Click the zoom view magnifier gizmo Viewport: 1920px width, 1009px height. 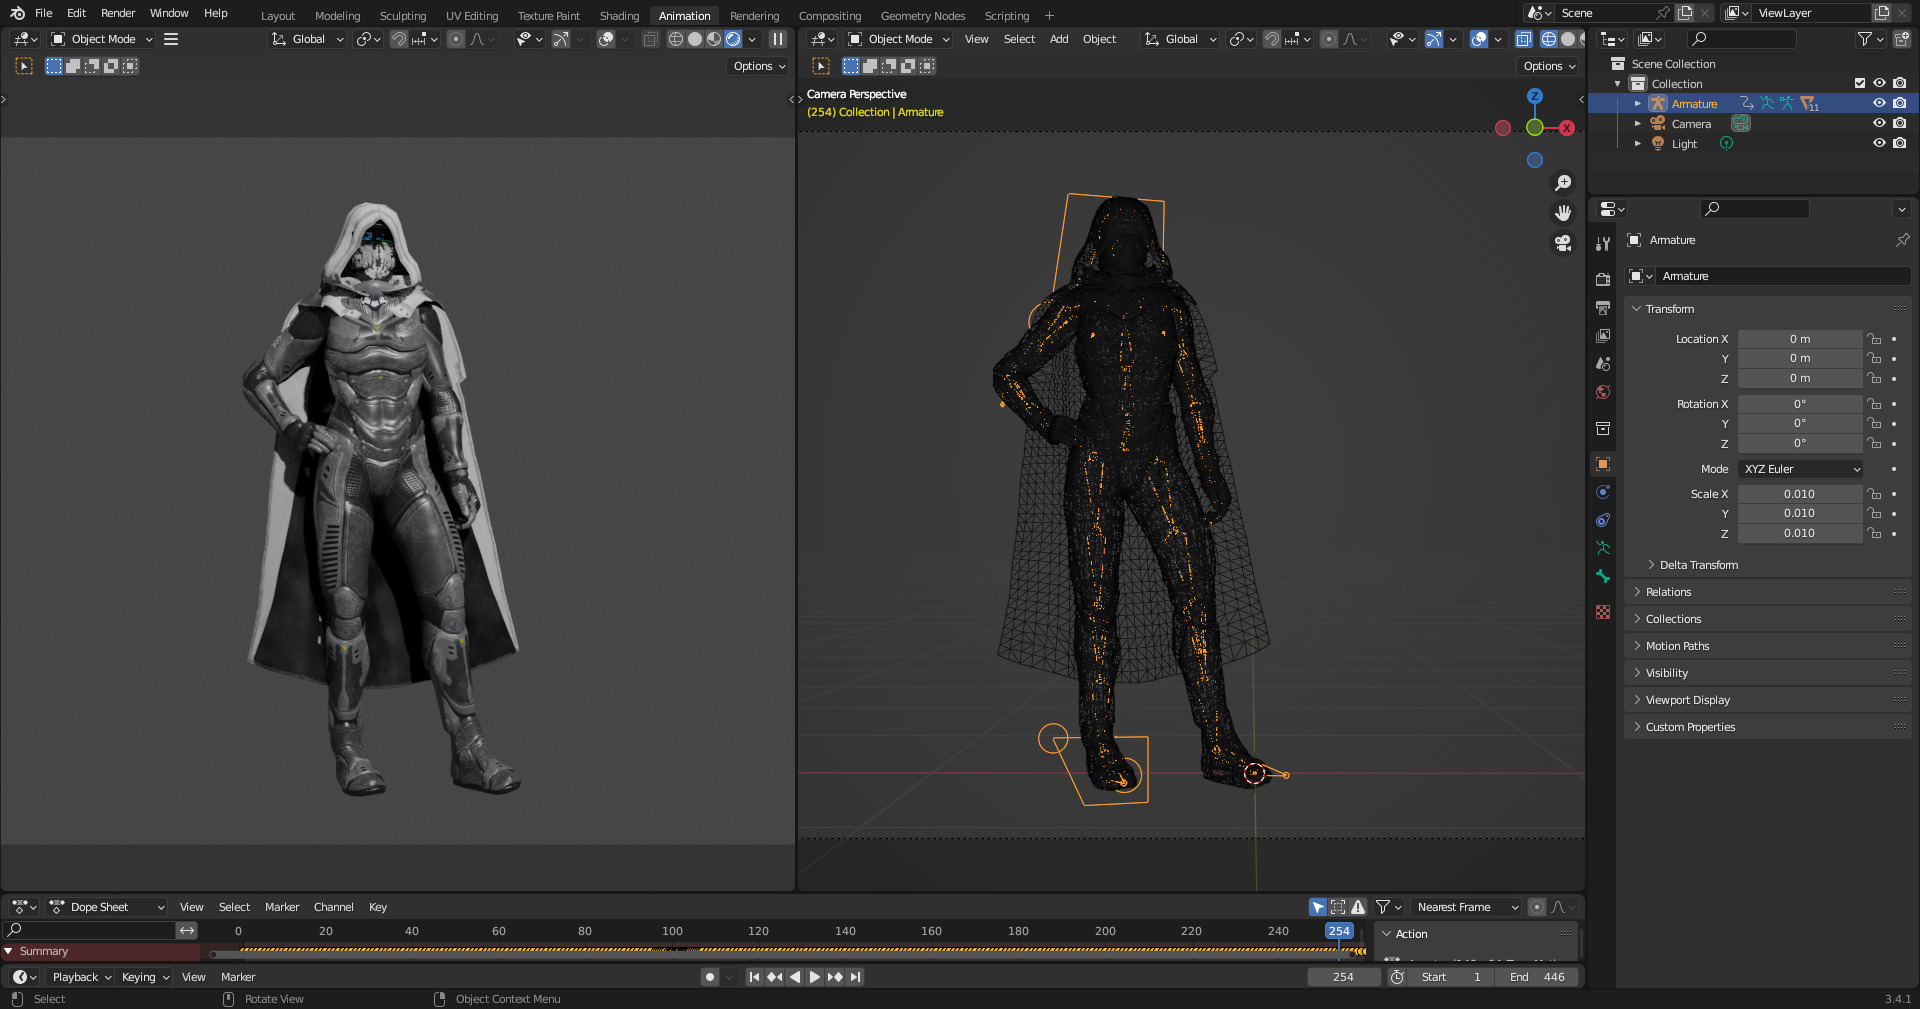pyautogui.click(x=1563, y=183)
